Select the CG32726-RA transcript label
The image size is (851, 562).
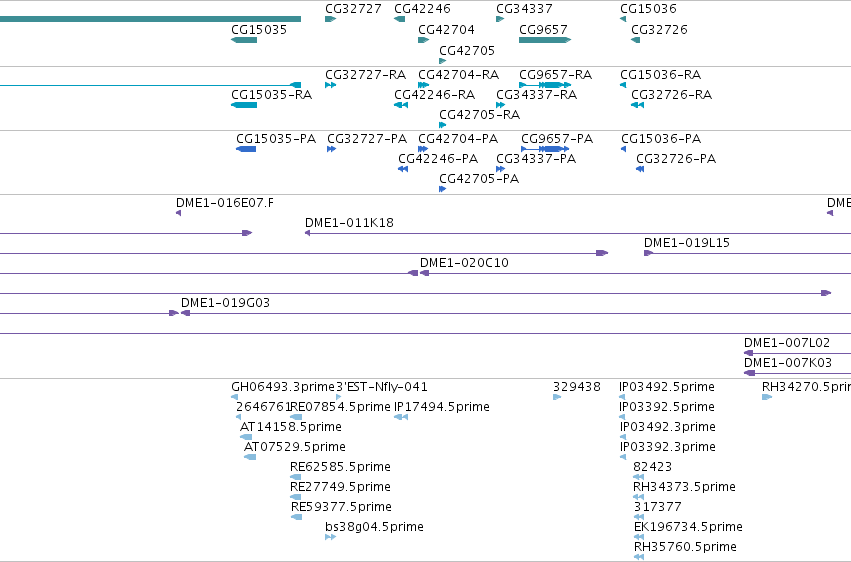click(x=671, y=95)
